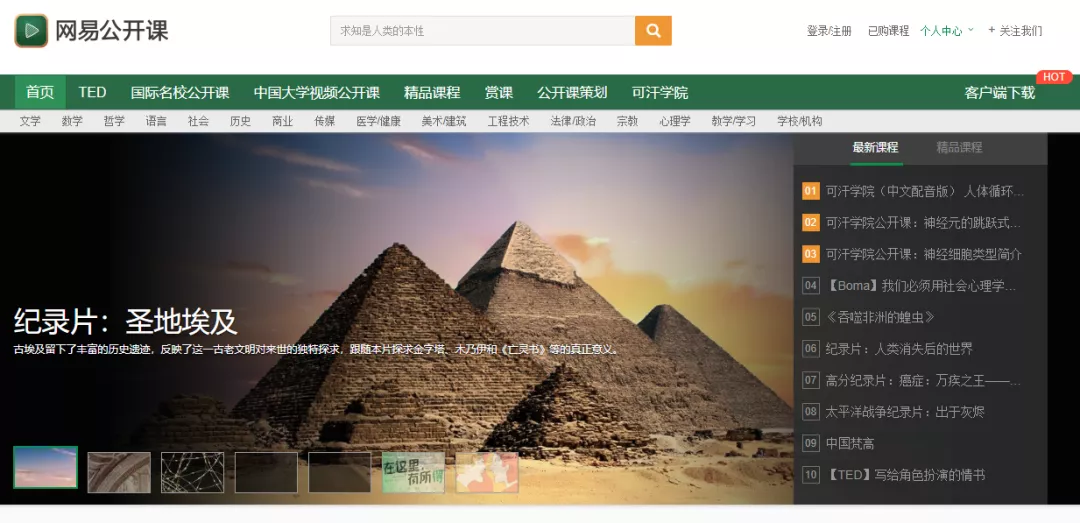The image size is (1080, 523).
Task: Open the TED navigation item
Action: coord(92,92)
